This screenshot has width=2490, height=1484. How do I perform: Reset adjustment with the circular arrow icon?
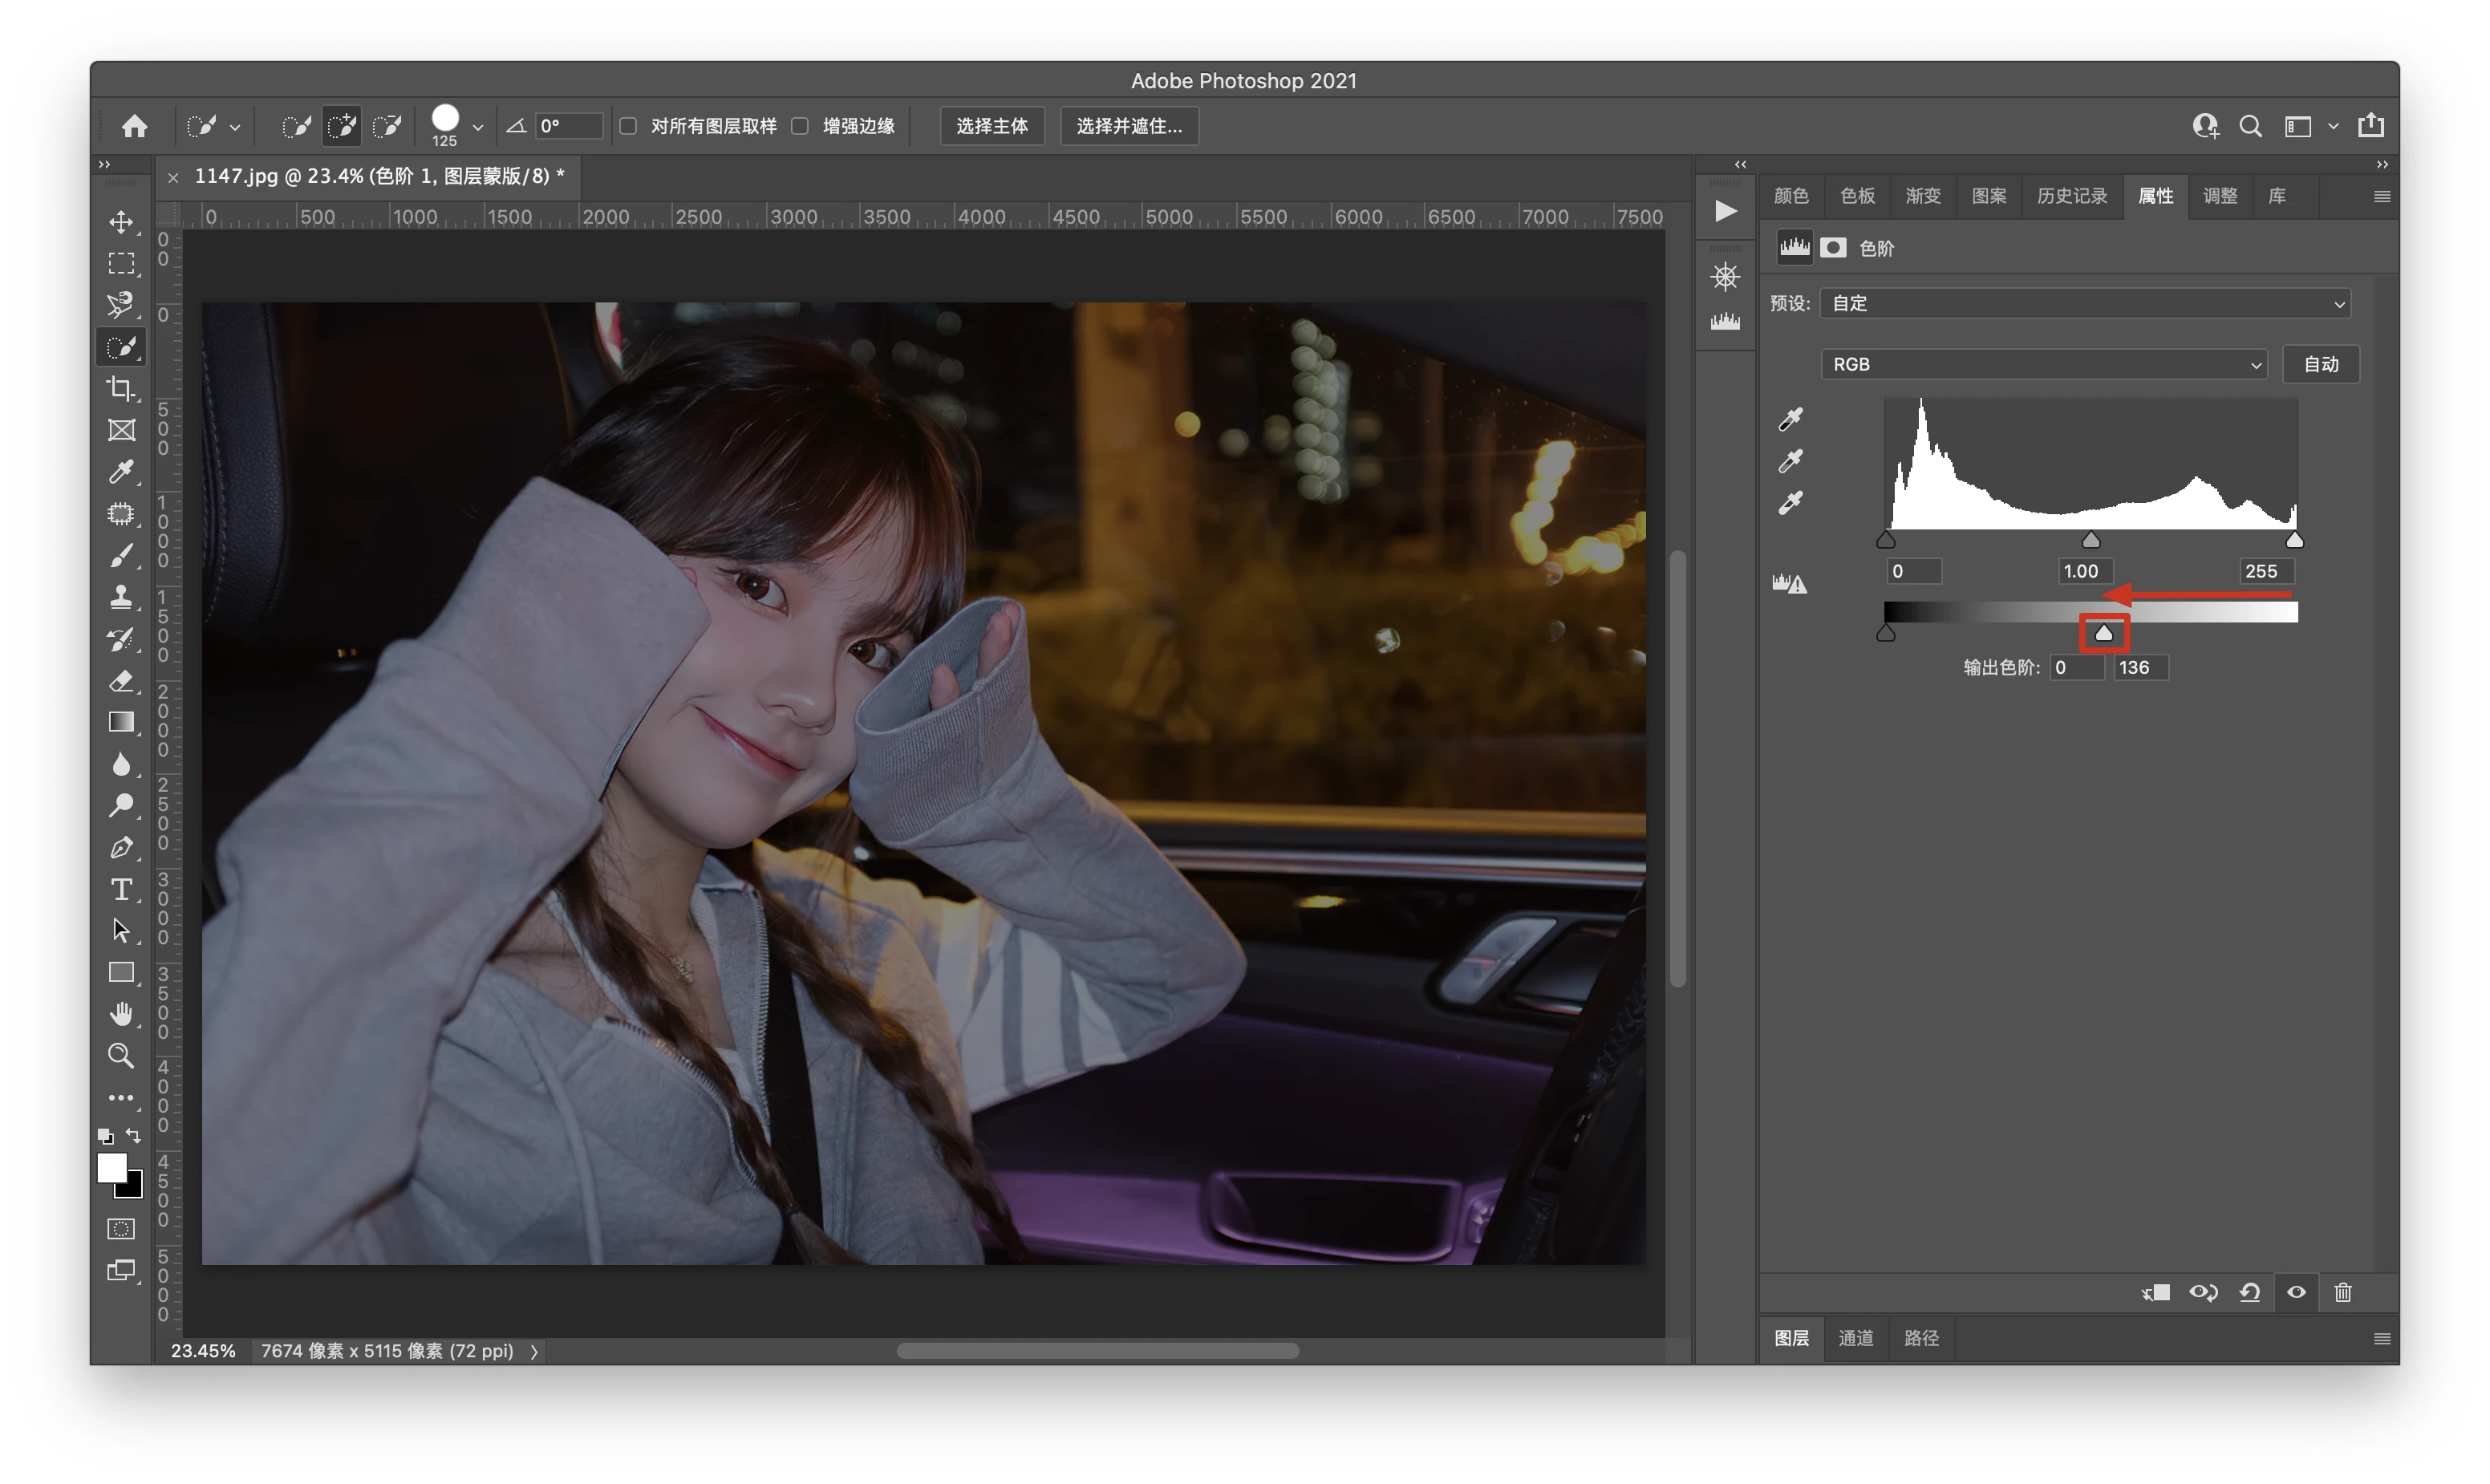tap(2250, 1292)
